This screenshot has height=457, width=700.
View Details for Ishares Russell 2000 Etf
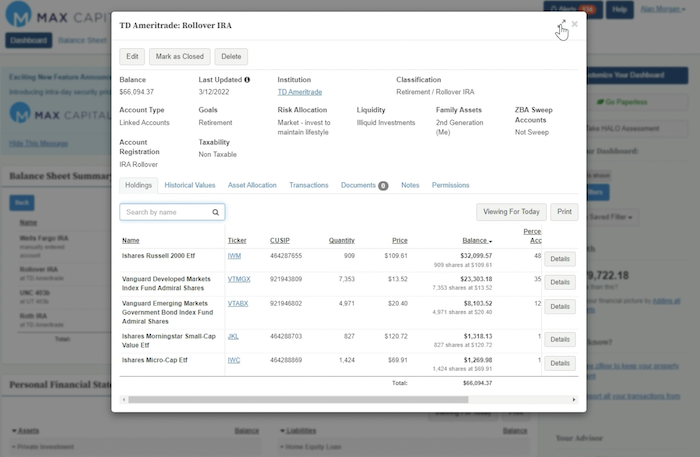coord(560,259)
